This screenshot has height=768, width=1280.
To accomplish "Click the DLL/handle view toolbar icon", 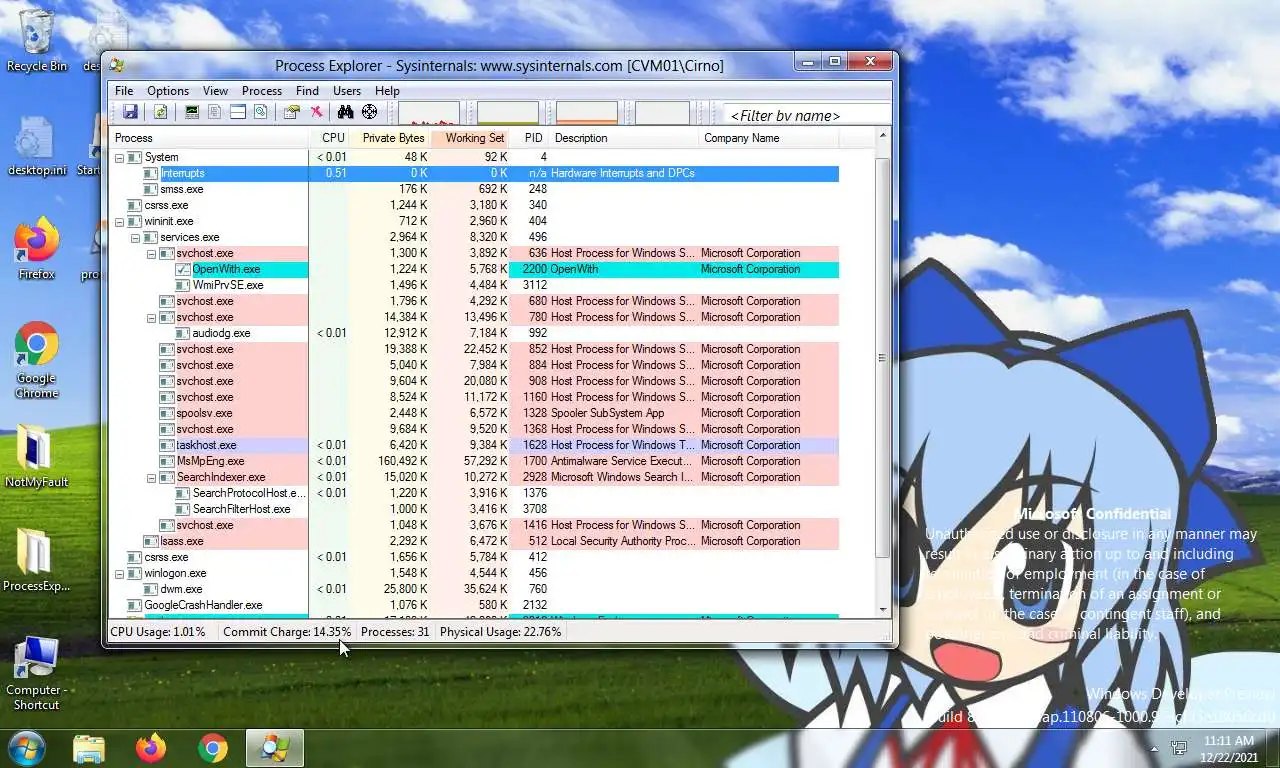I will pos(260,112).
